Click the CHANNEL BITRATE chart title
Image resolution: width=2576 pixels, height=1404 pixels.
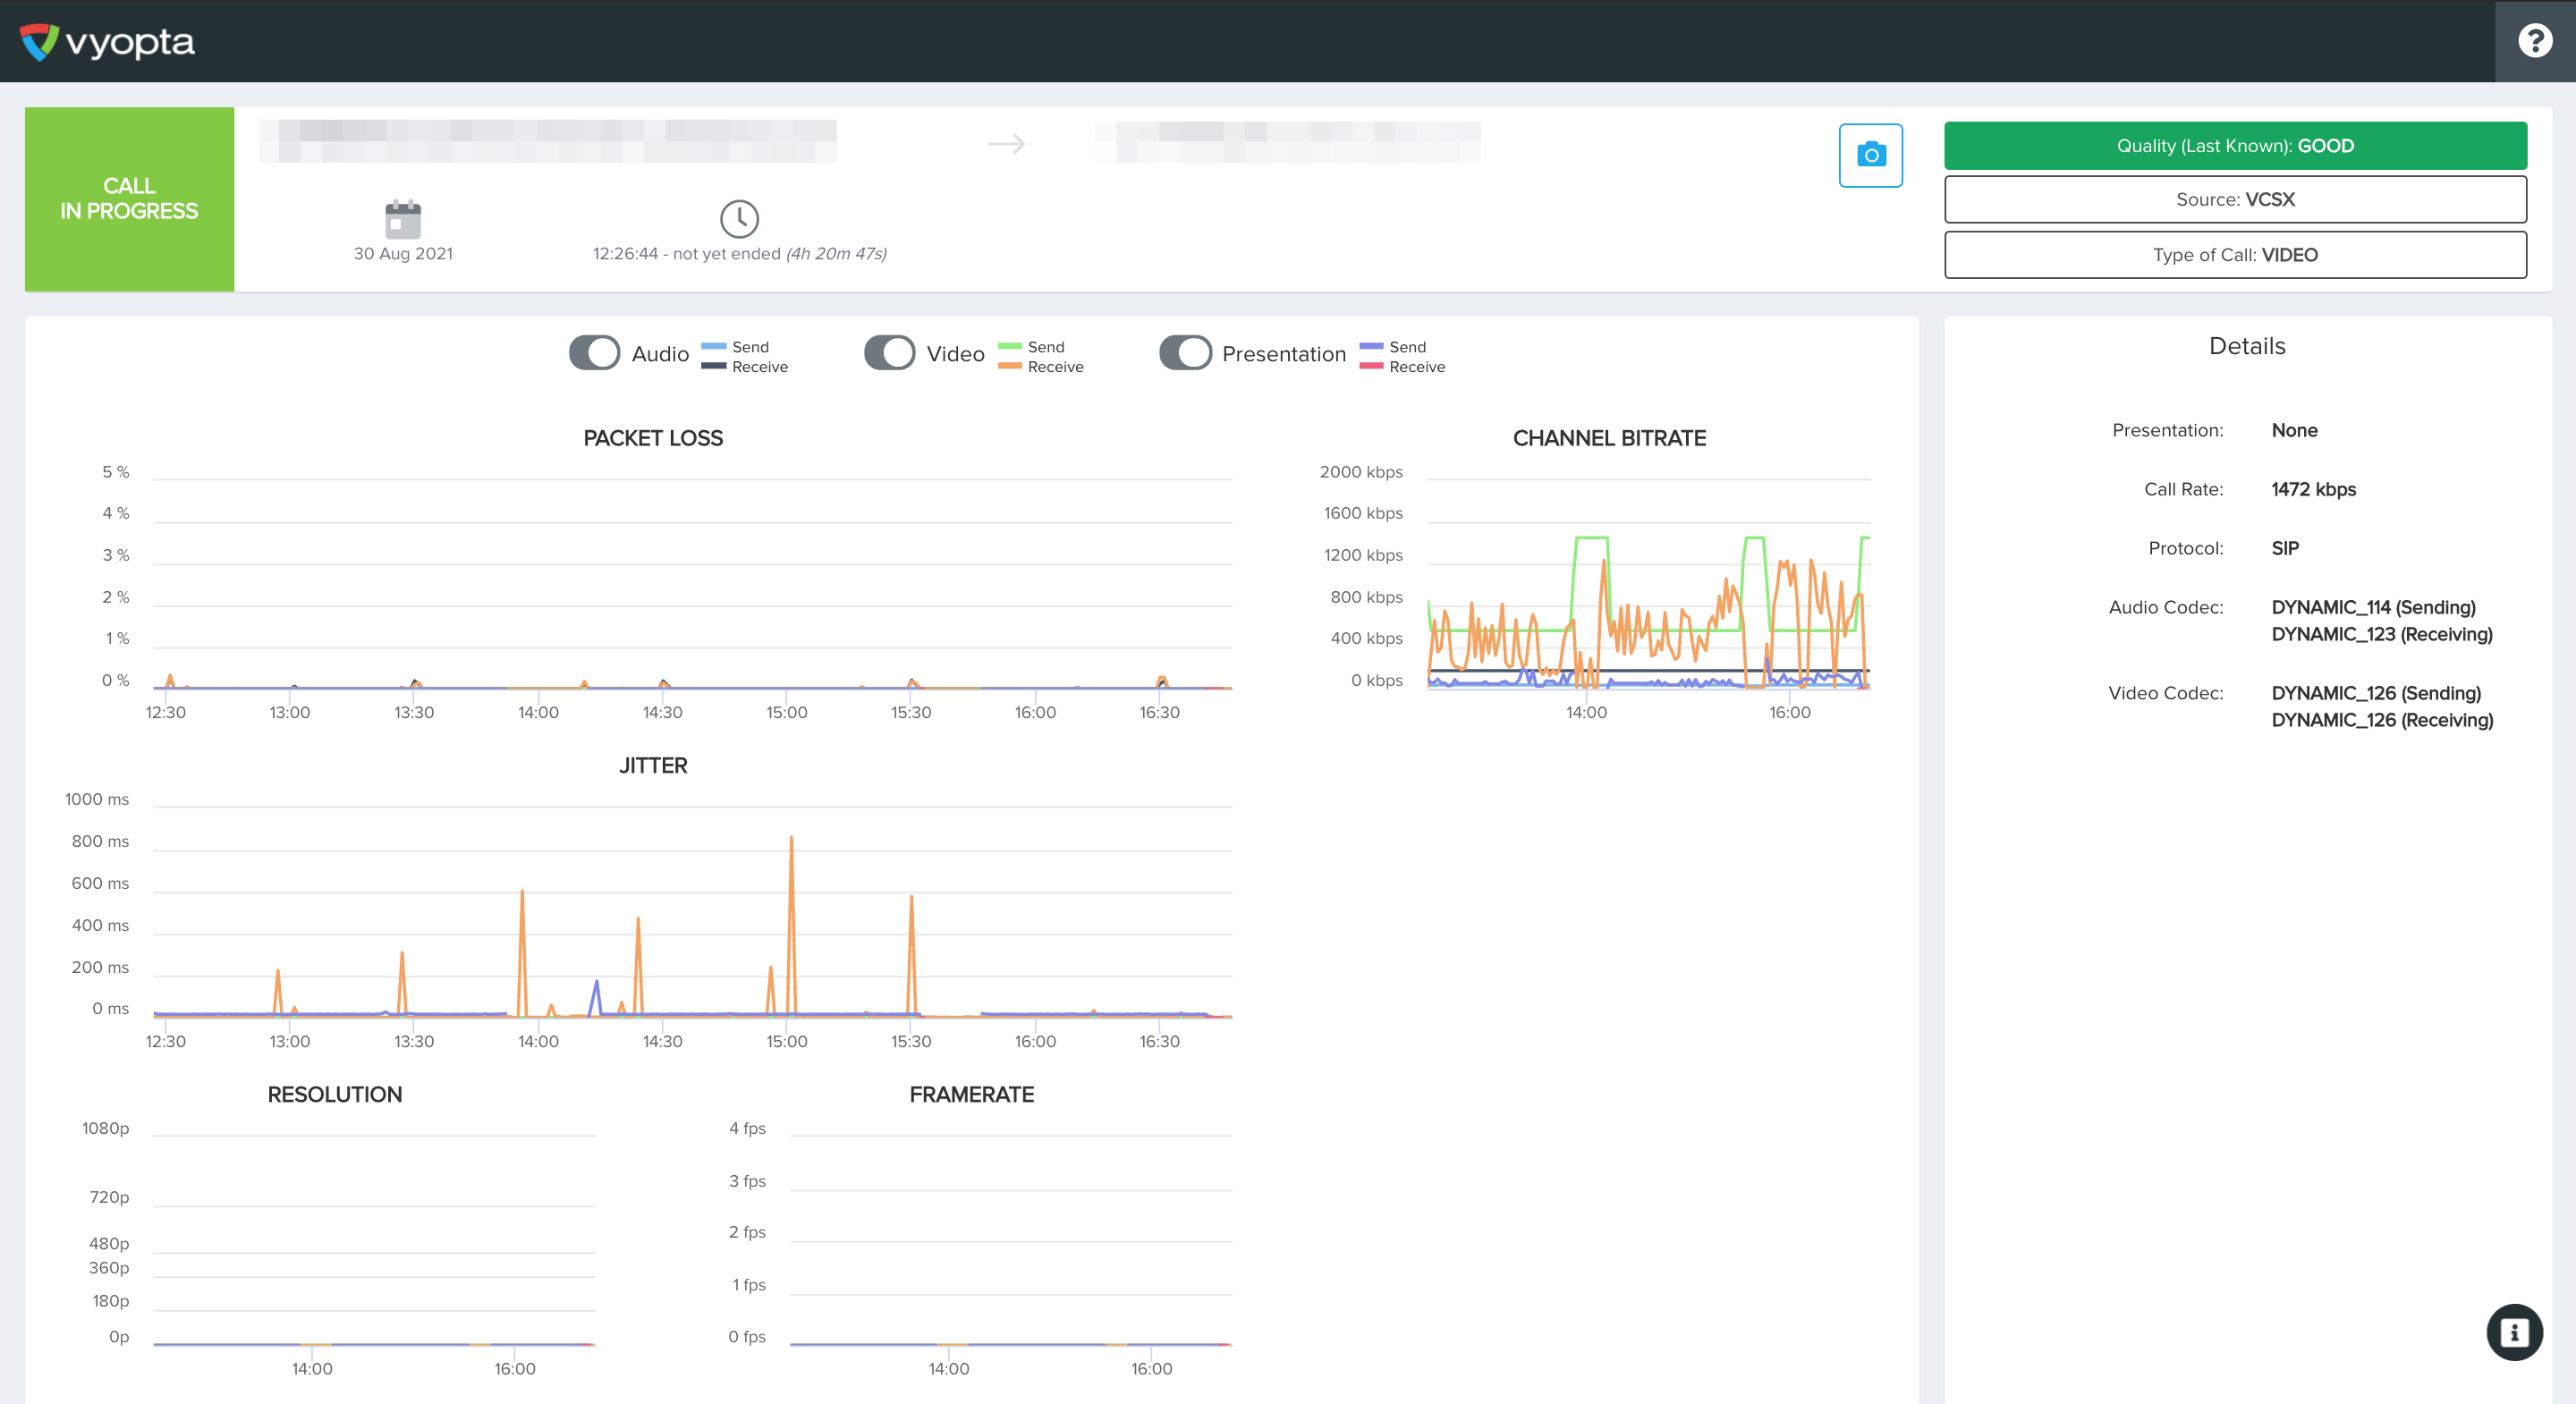[x=1609, y=438]
